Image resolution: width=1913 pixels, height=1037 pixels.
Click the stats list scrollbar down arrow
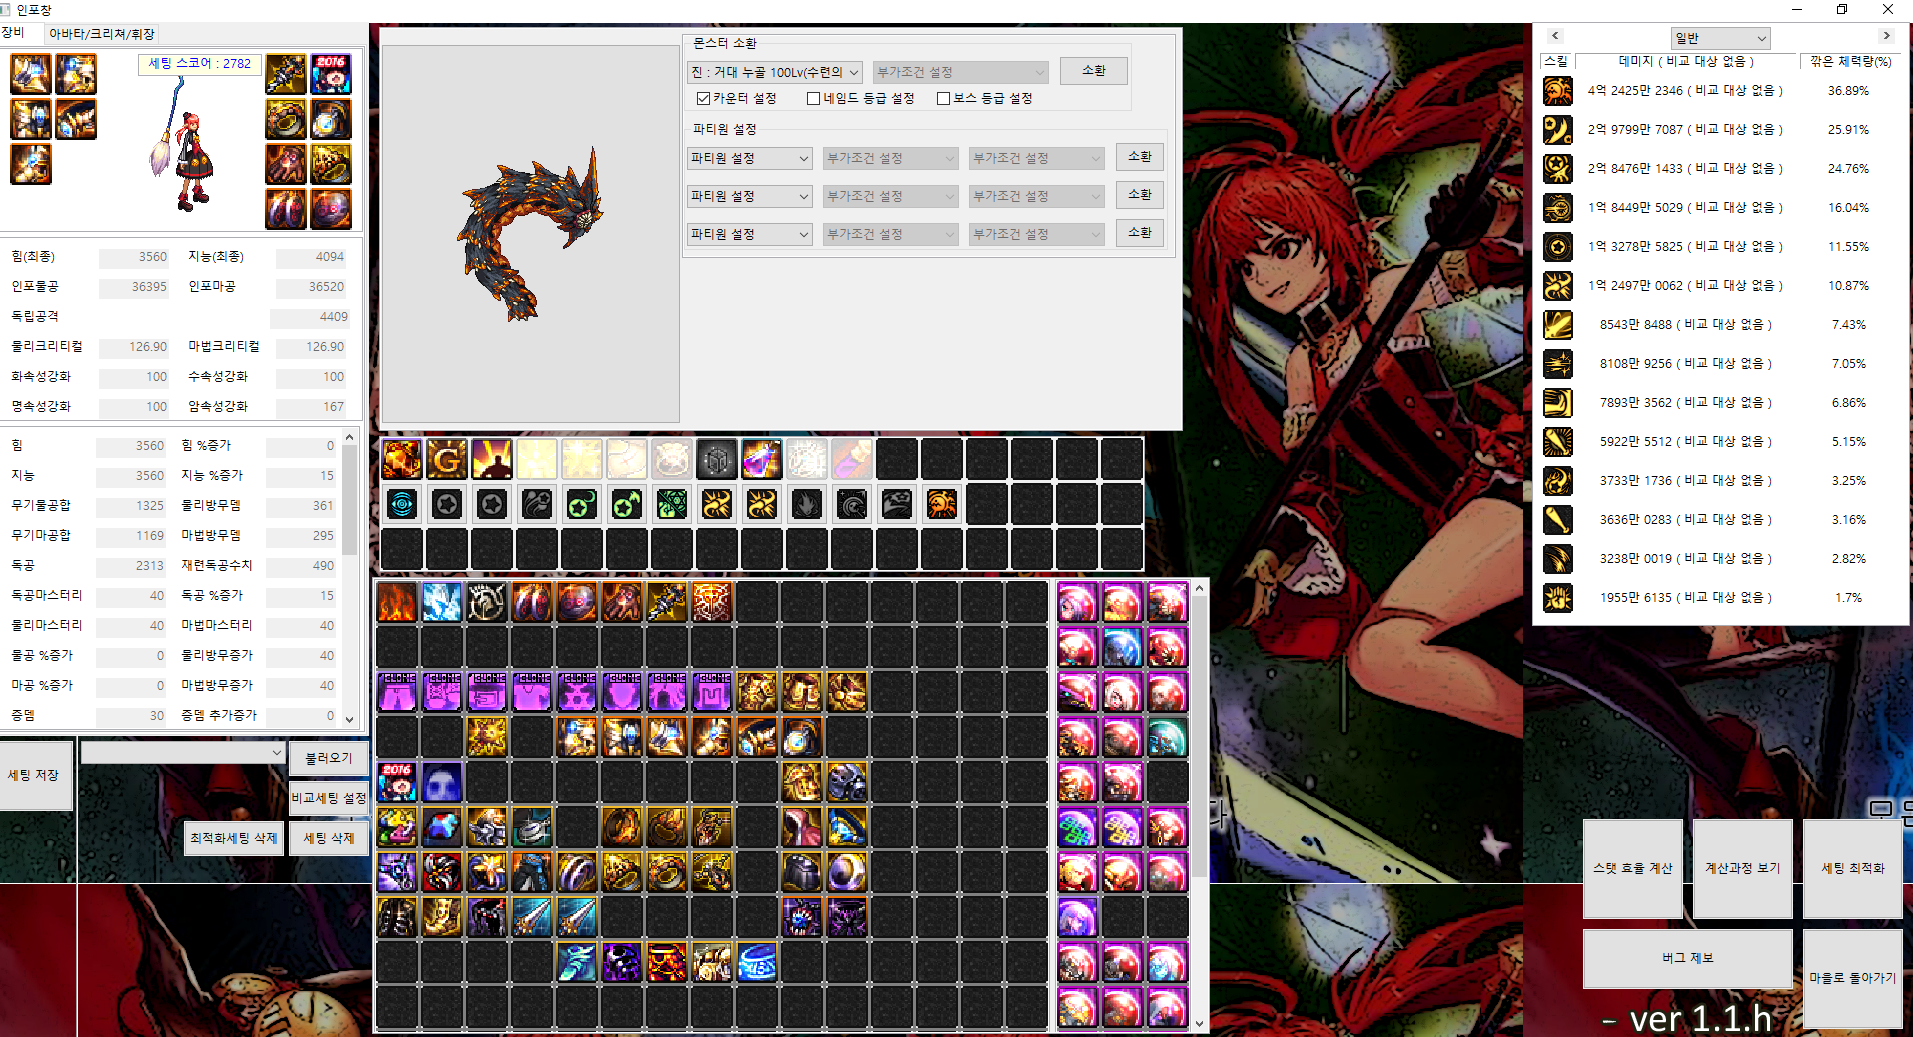pos(349,718)
